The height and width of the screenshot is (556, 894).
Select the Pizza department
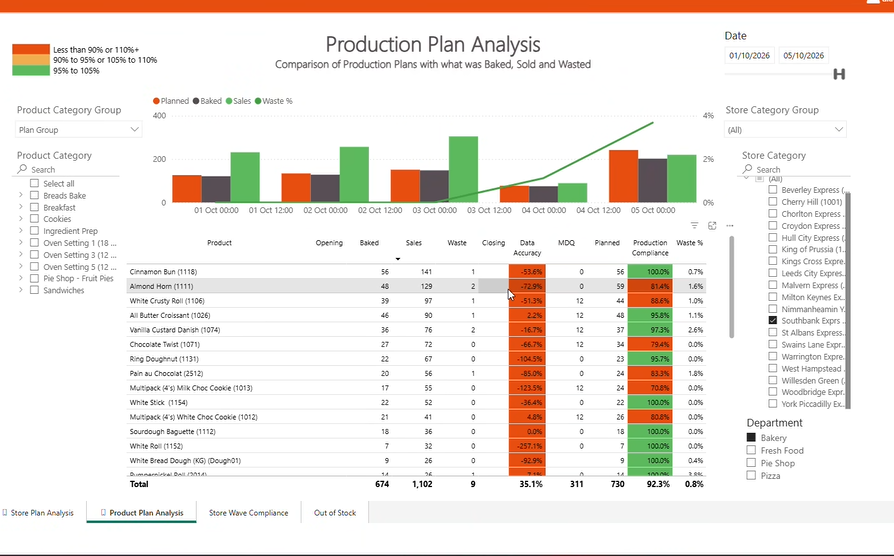751,475
